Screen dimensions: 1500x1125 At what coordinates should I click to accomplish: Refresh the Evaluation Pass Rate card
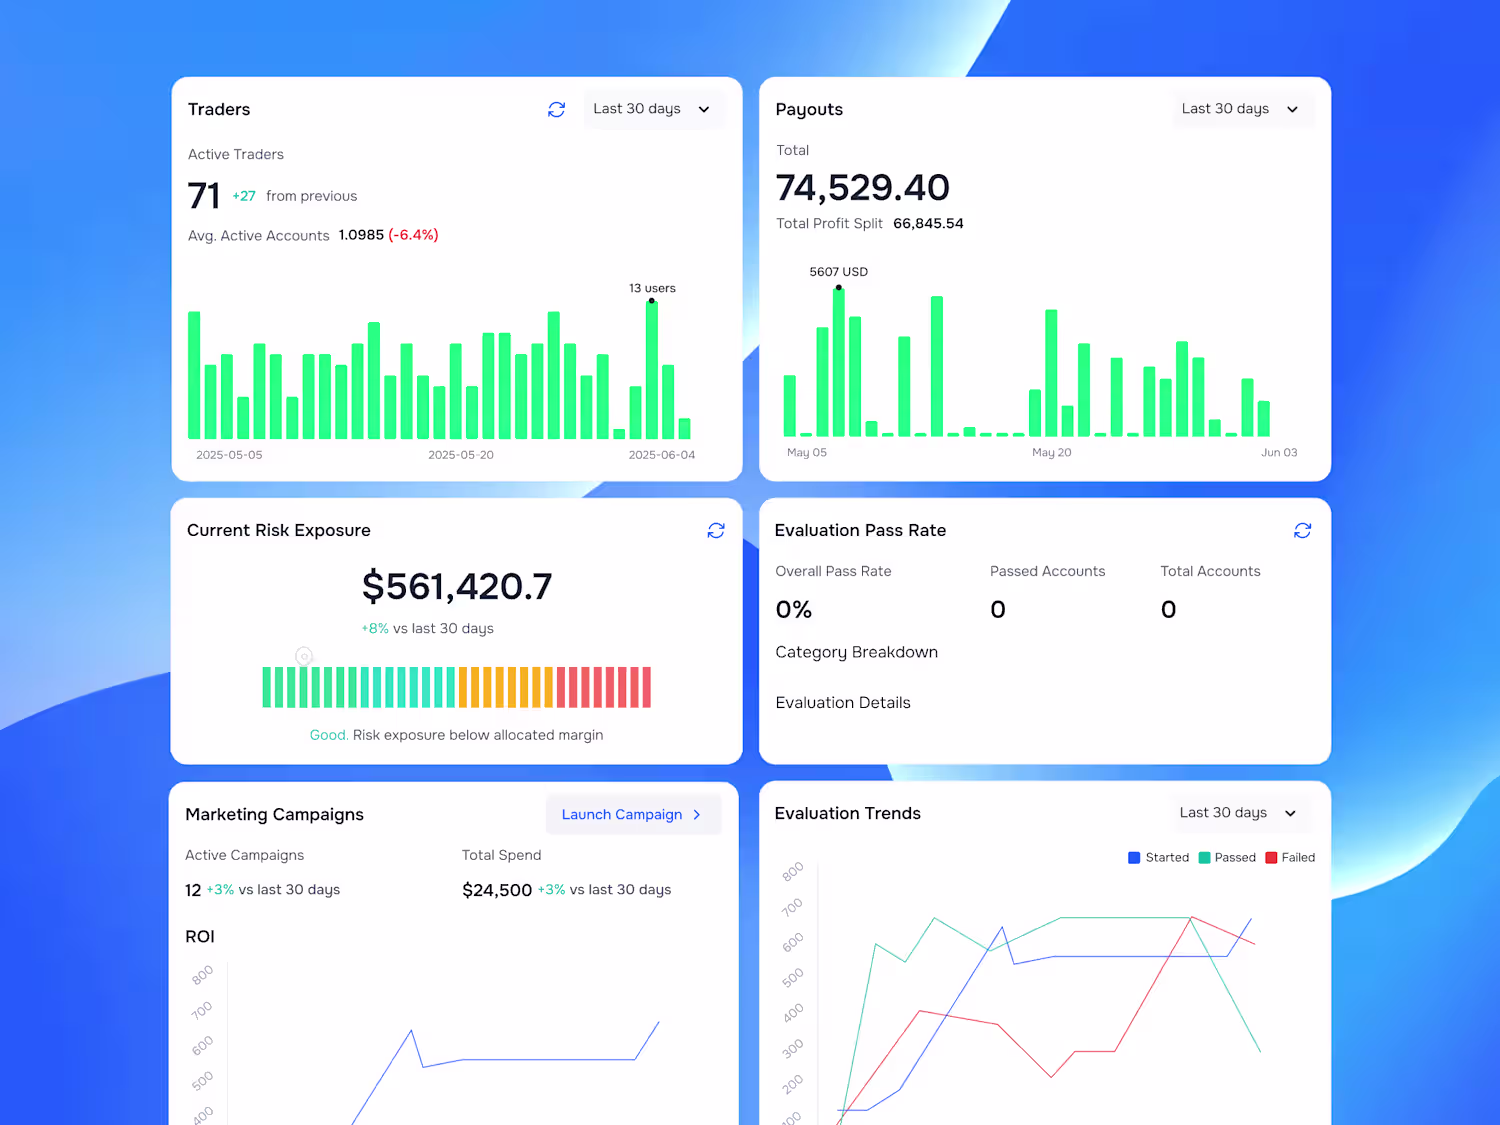[x=1302, y=530]
